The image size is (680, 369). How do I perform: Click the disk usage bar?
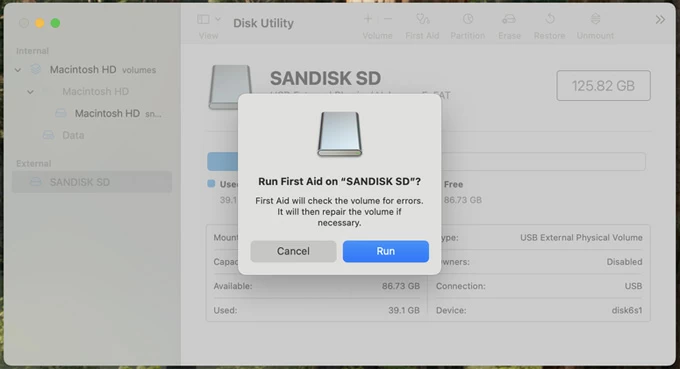(x=426, y=161)
